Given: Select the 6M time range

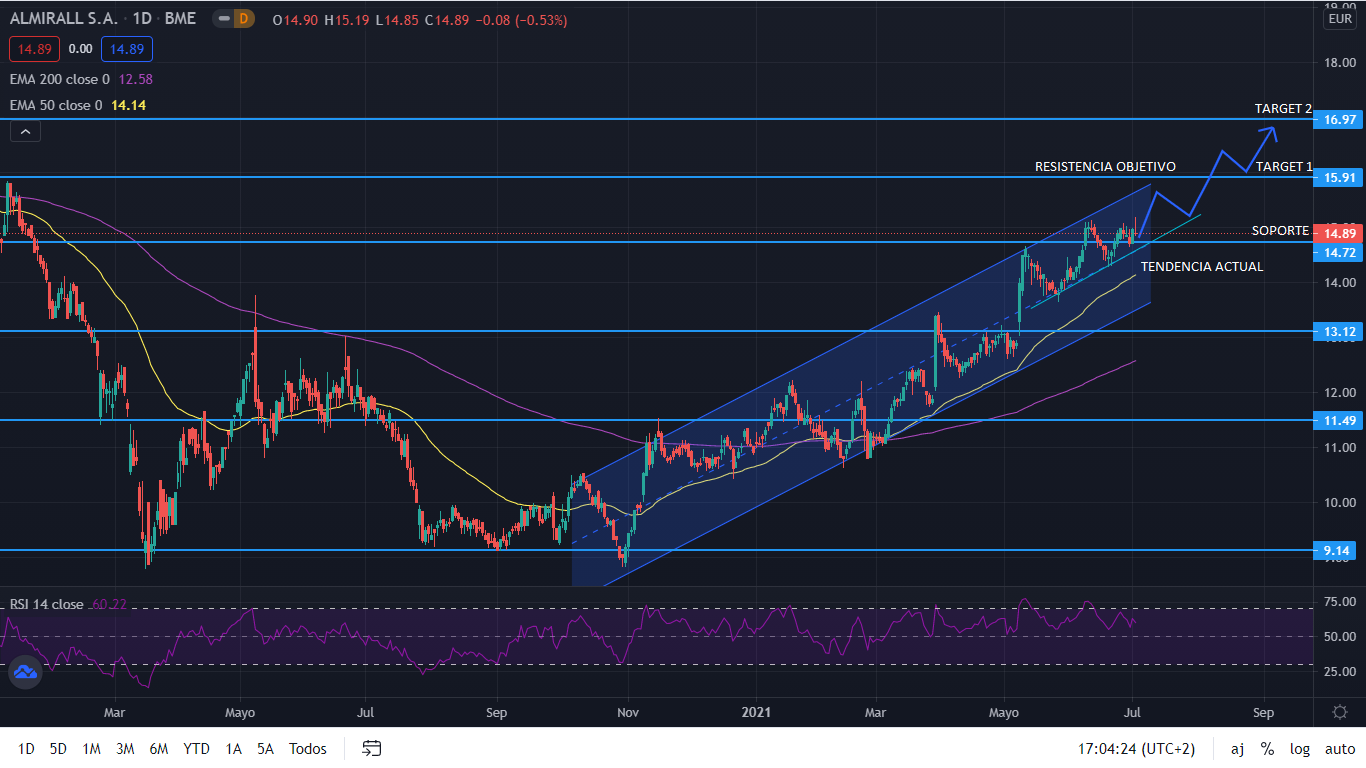Looking at the screenshot, I should 158,749.
